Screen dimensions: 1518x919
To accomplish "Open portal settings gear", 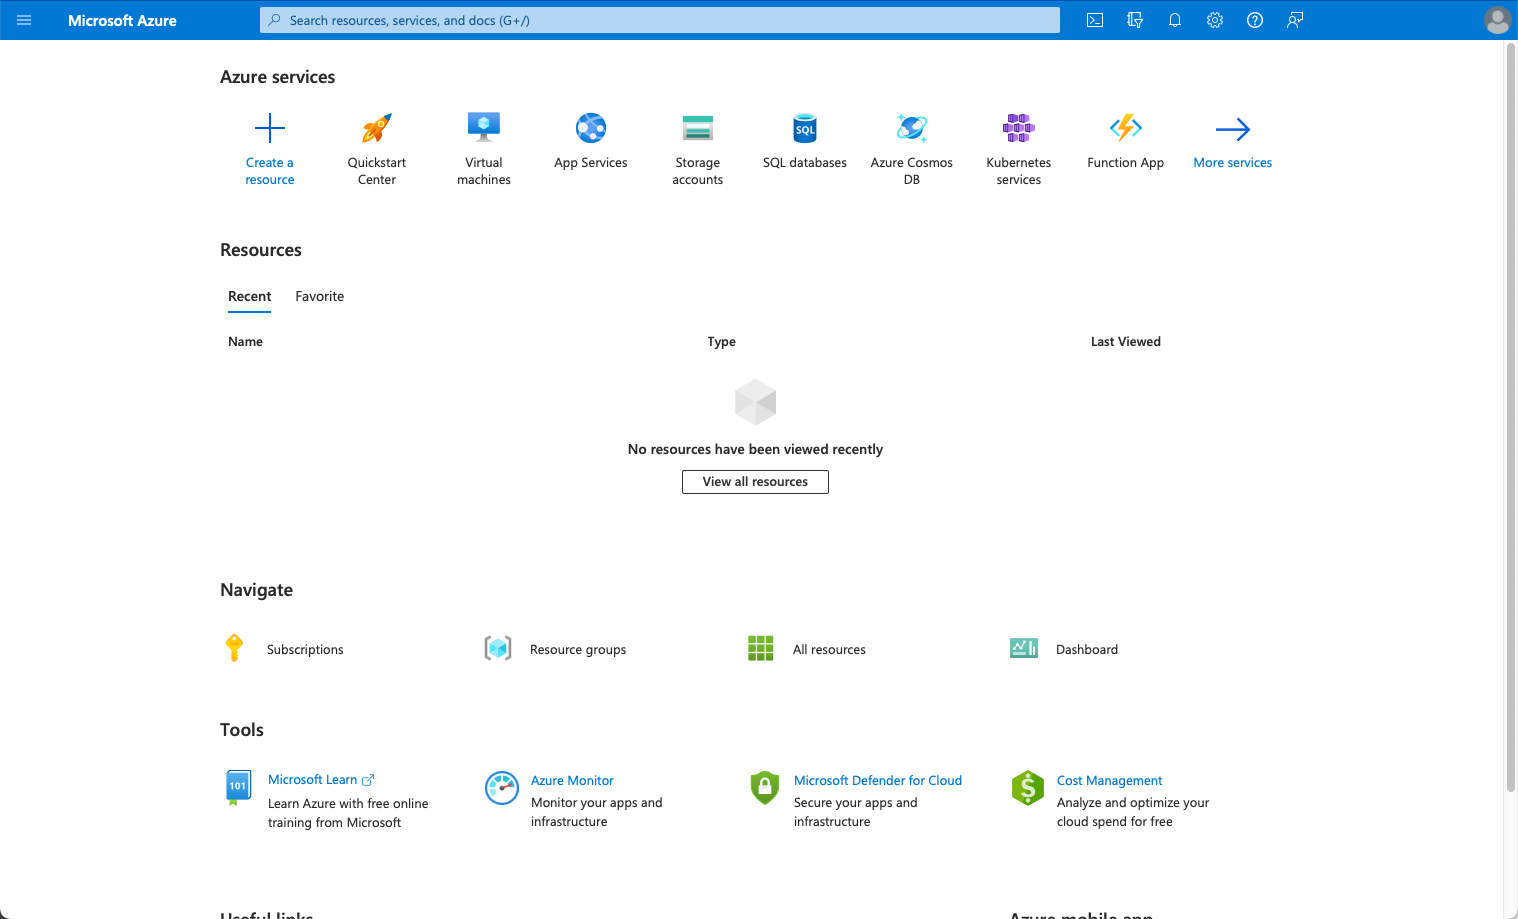I will click(1215, 20).
